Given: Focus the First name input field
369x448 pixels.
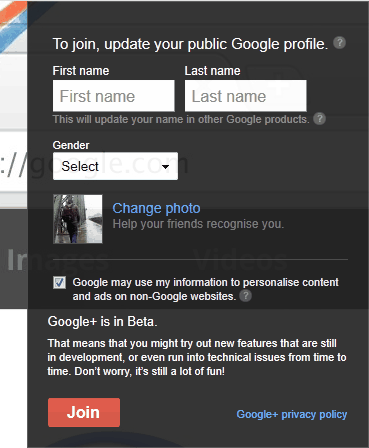Looking at the screenshot, I should coord(114,96).
